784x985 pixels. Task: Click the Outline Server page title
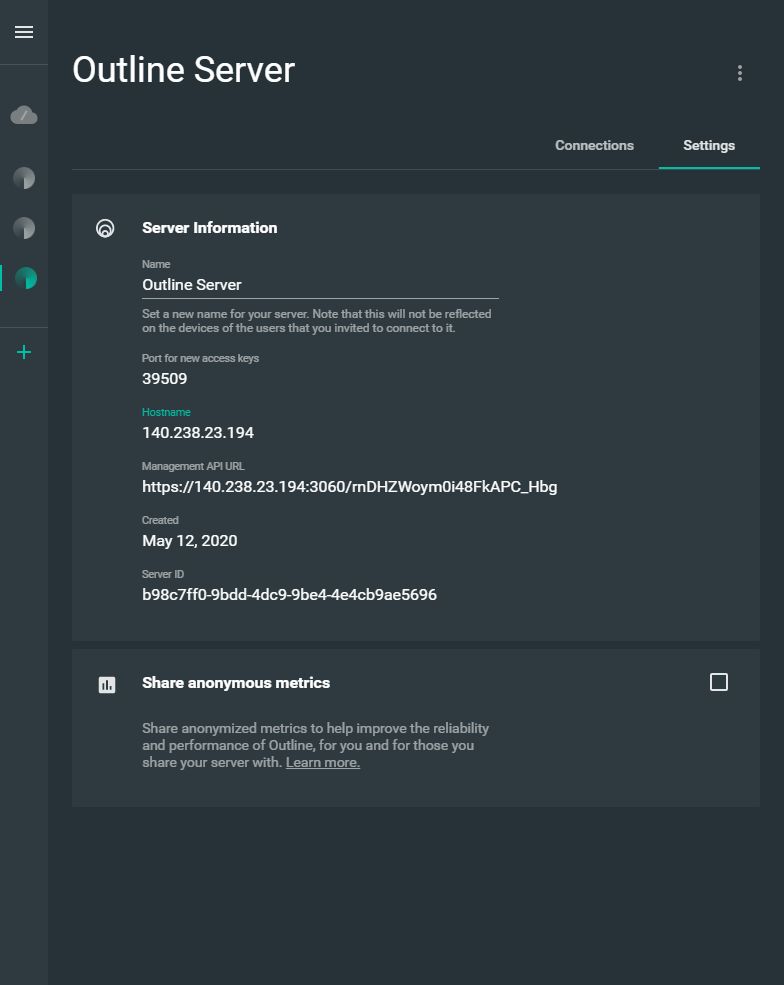click(183, 69)
